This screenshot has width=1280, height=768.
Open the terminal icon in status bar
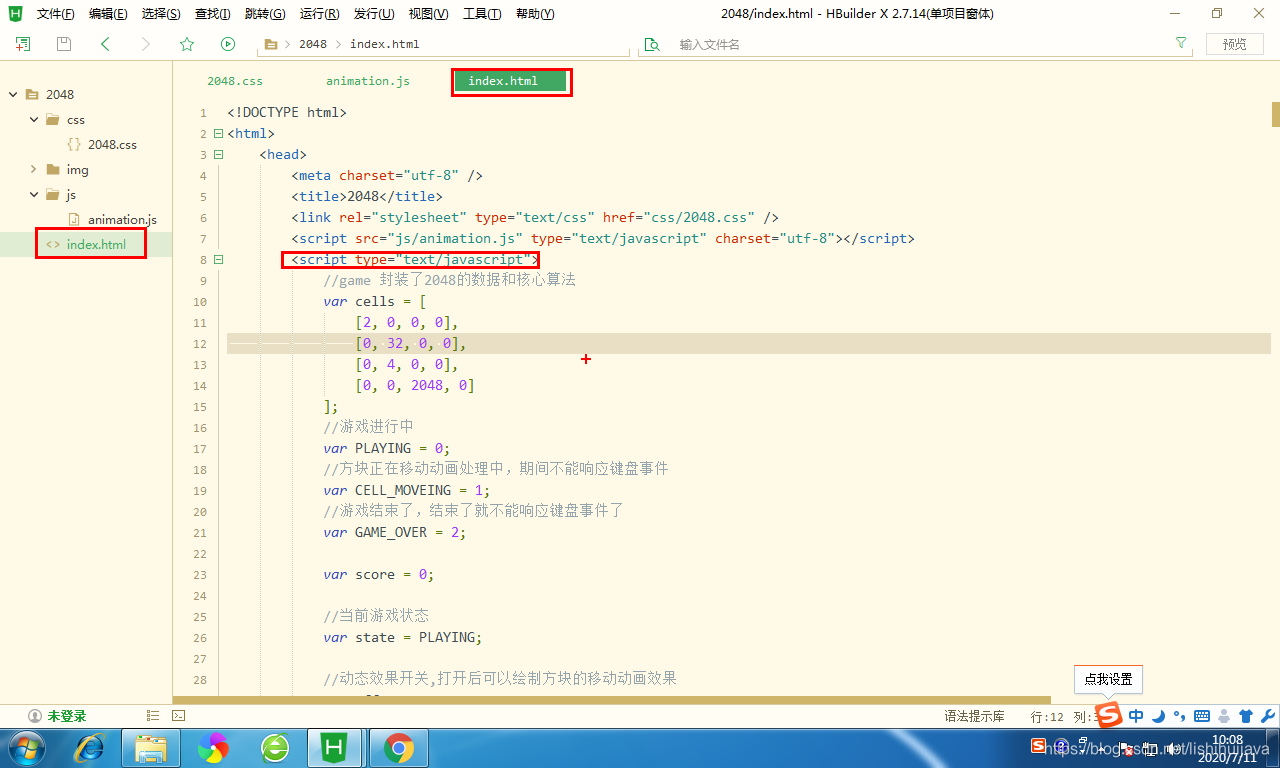pos(178,716)
